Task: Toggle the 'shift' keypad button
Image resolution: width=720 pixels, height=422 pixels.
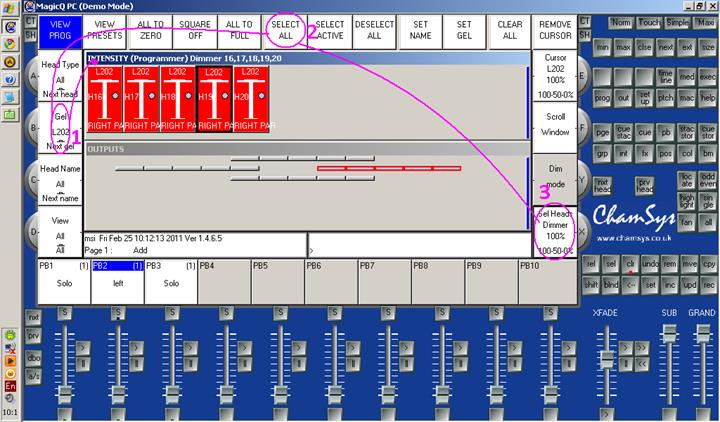Action: click(x=591, y=285)
